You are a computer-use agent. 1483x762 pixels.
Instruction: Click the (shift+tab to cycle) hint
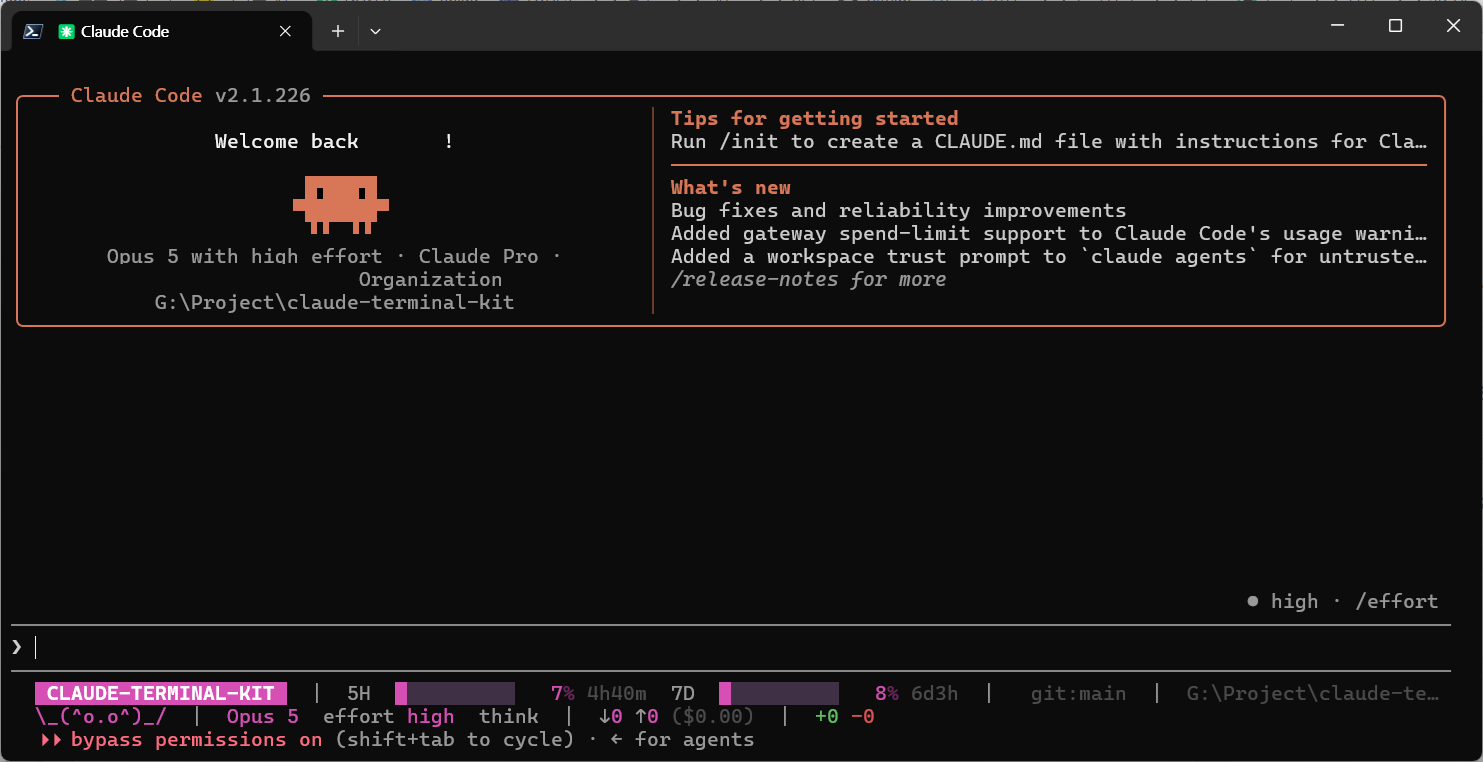coord(455,739)
